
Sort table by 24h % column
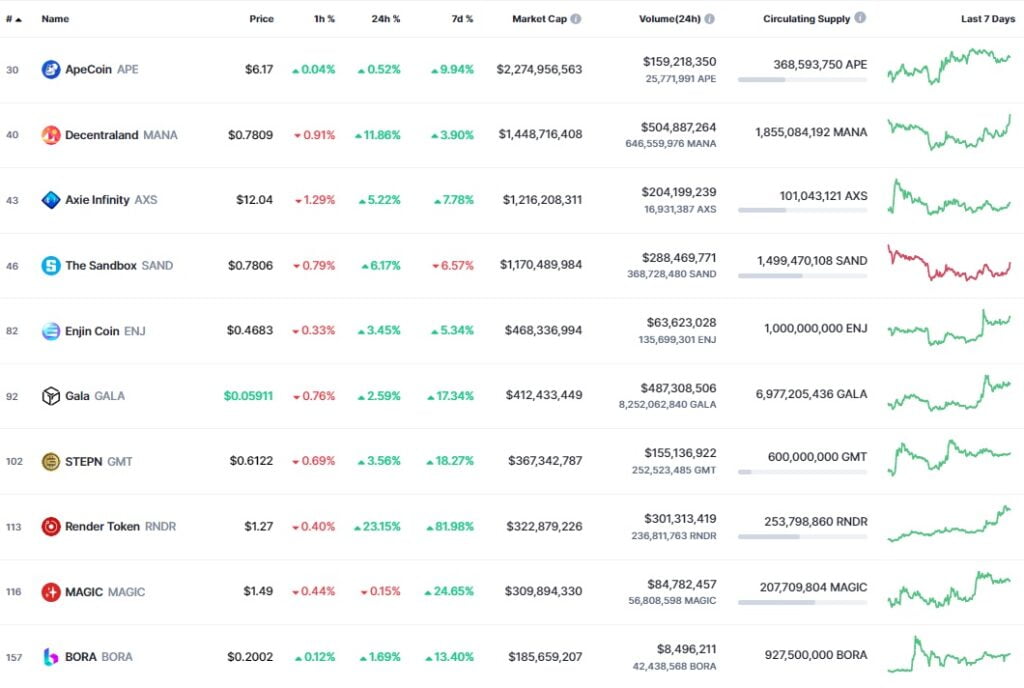coord(385,19)
